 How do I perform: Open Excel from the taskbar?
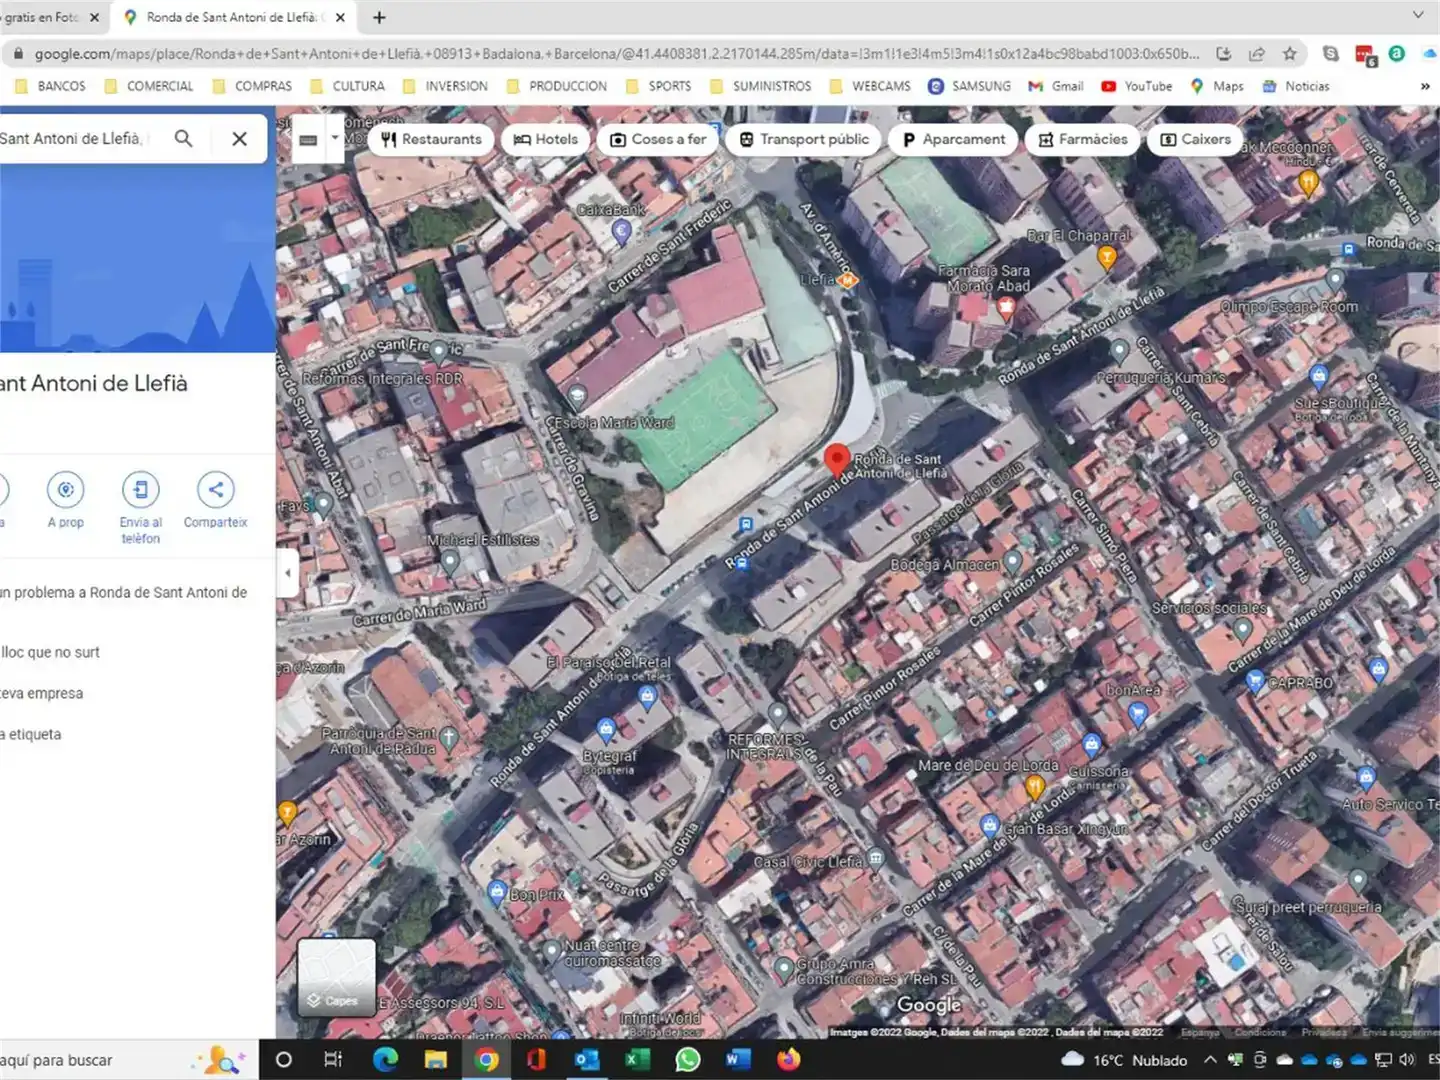coord(638,1060)
